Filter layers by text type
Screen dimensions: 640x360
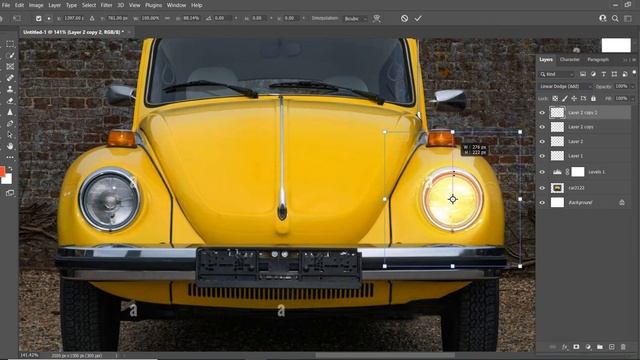(x=604, y=74)
